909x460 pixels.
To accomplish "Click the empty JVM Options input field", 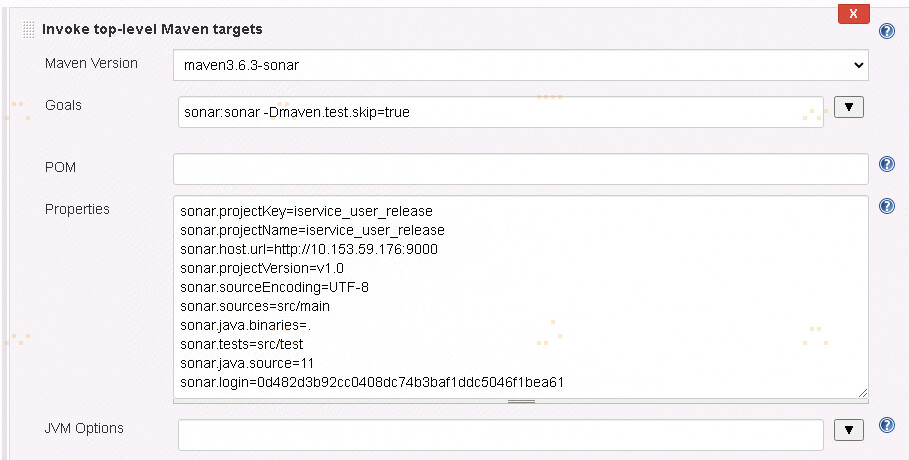I will pyautogui.click(x=501, y=434).
